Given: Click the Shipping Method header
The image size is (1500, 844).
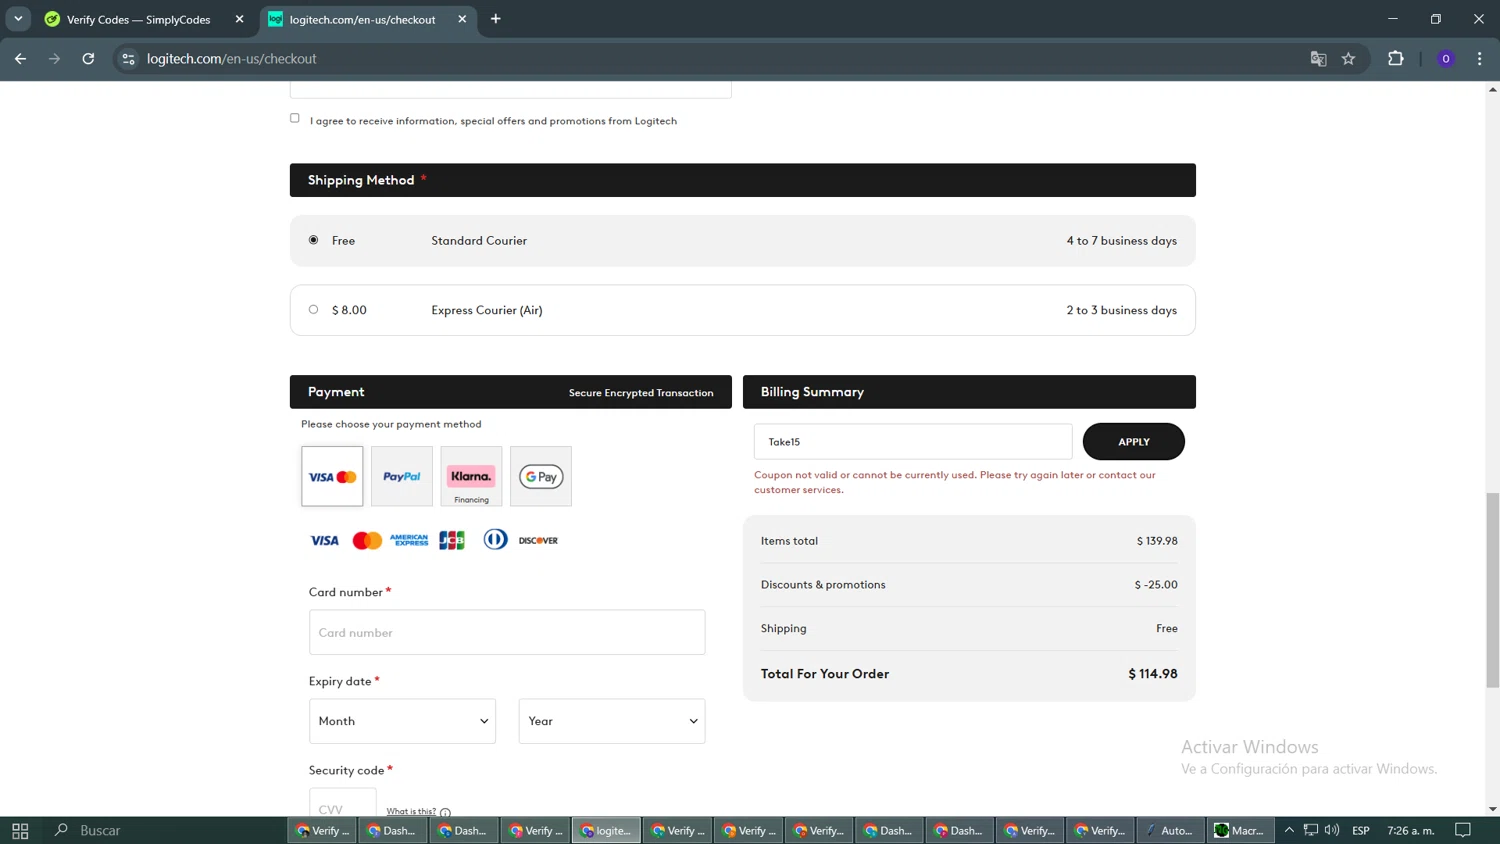Looking at the screenshot, I should (743, 180).
